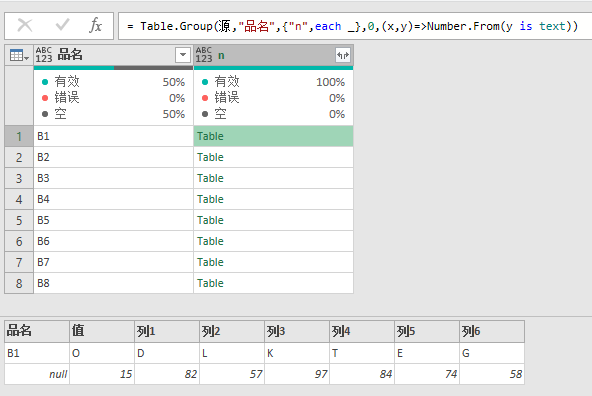
Task: Open Table link in row 2
Action: pyautogui.click(x=210, y=157)
